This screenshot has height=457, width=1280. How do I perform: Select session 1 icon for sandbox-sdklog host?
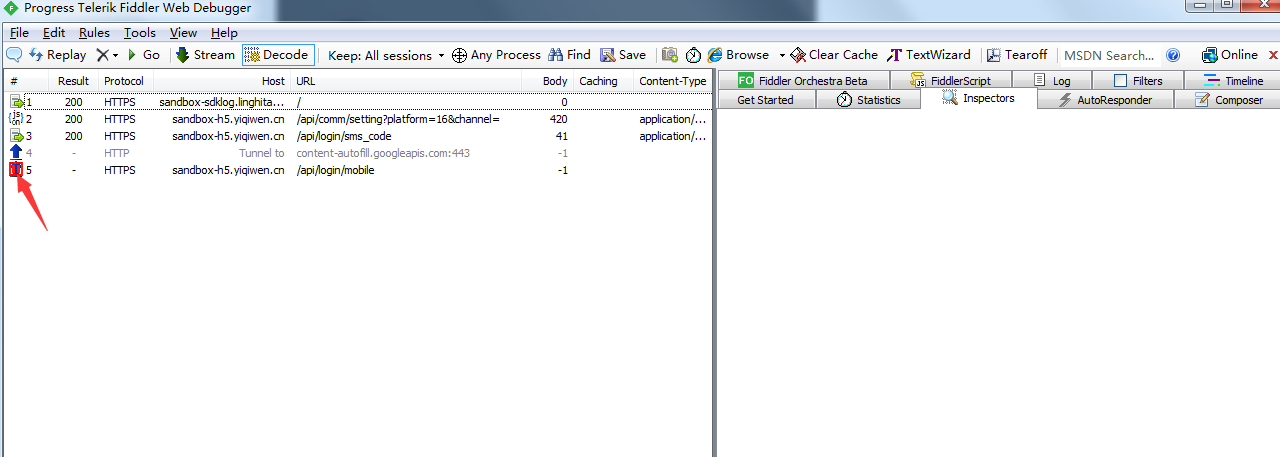pyautogui.click(x=16, y=102)
